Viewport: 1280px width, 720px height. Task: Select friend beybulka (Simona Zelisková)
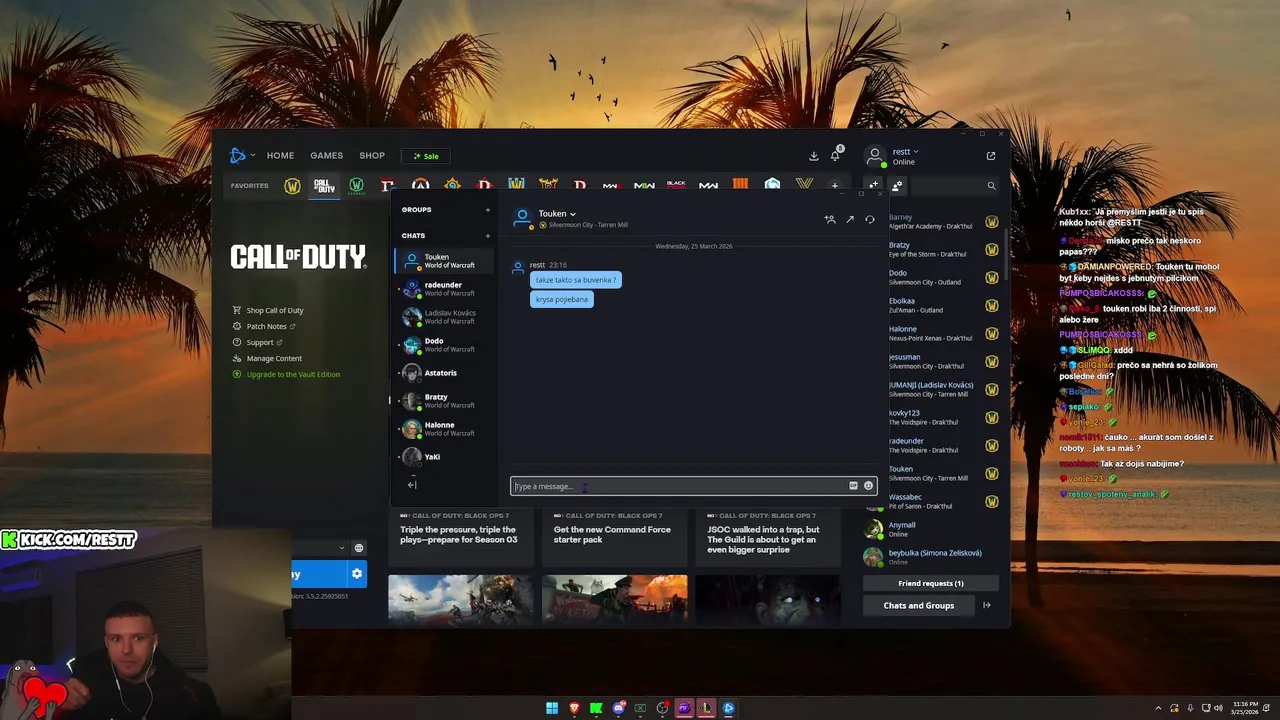pos(931,557)
